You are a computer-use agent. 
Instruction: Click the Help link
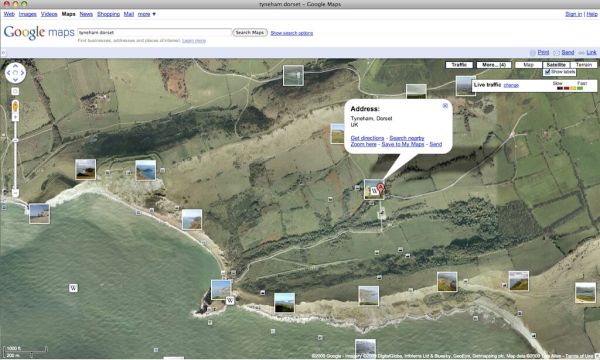pos(592,14)
